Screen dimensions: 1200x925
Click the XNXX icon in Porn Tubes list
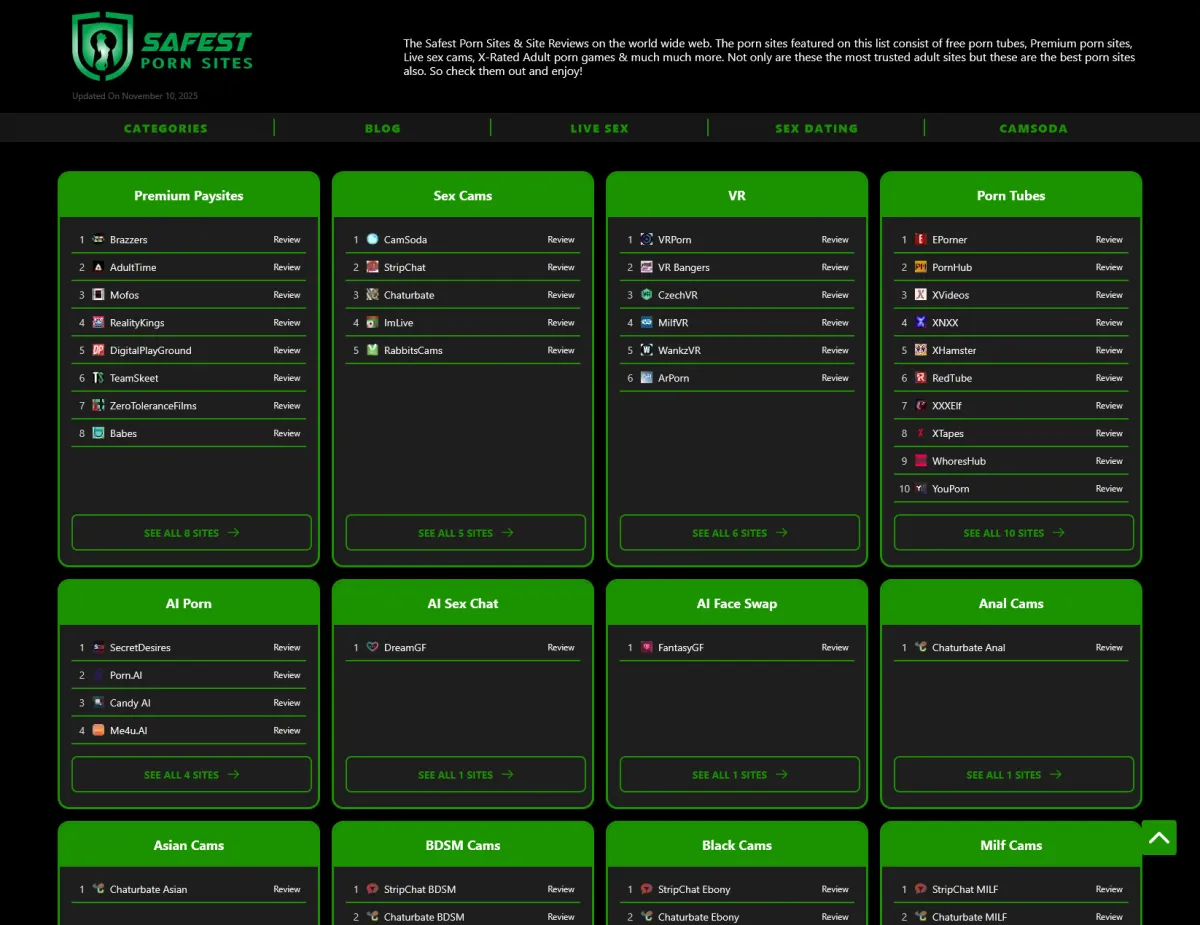pos(920,323)
